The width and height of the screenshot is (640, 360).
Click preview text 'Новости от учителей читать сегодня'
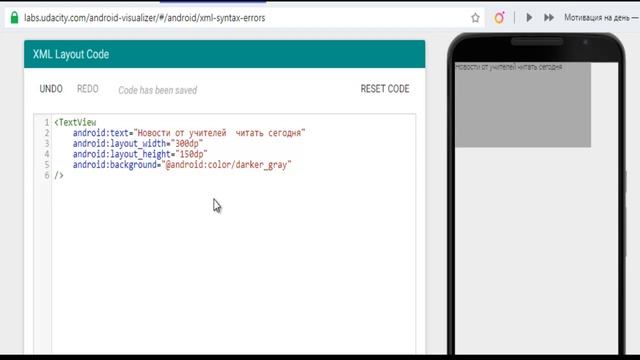[x=509, y=67]
